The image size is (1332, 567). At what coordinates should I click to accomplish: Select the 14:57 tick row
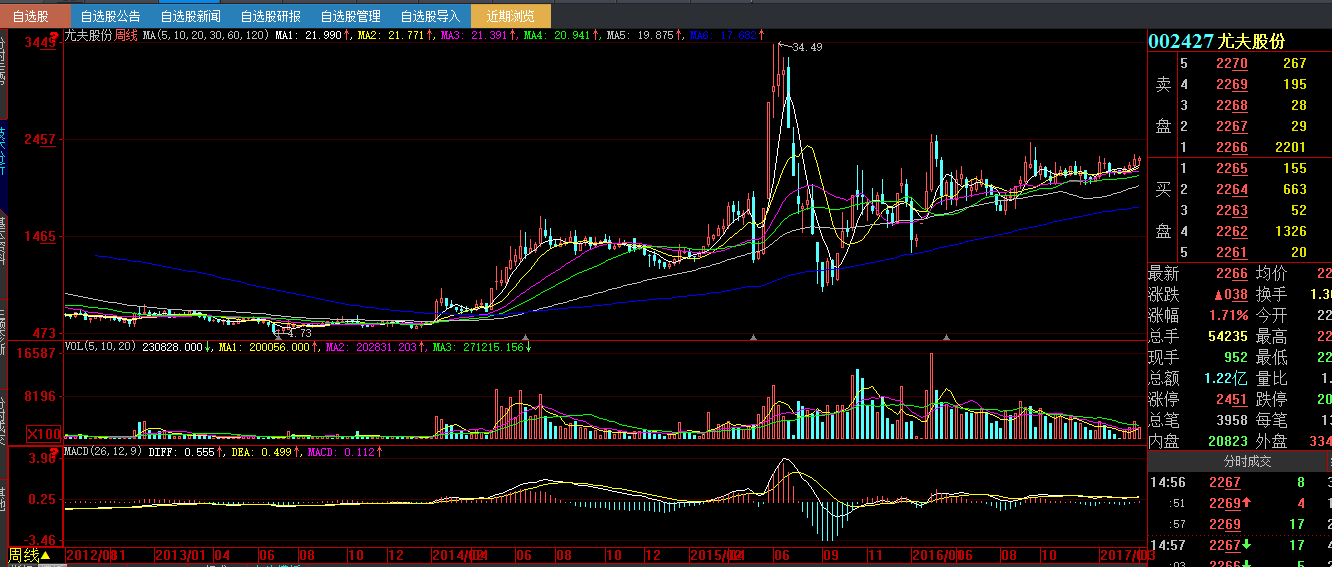[x=1239, y=545]
